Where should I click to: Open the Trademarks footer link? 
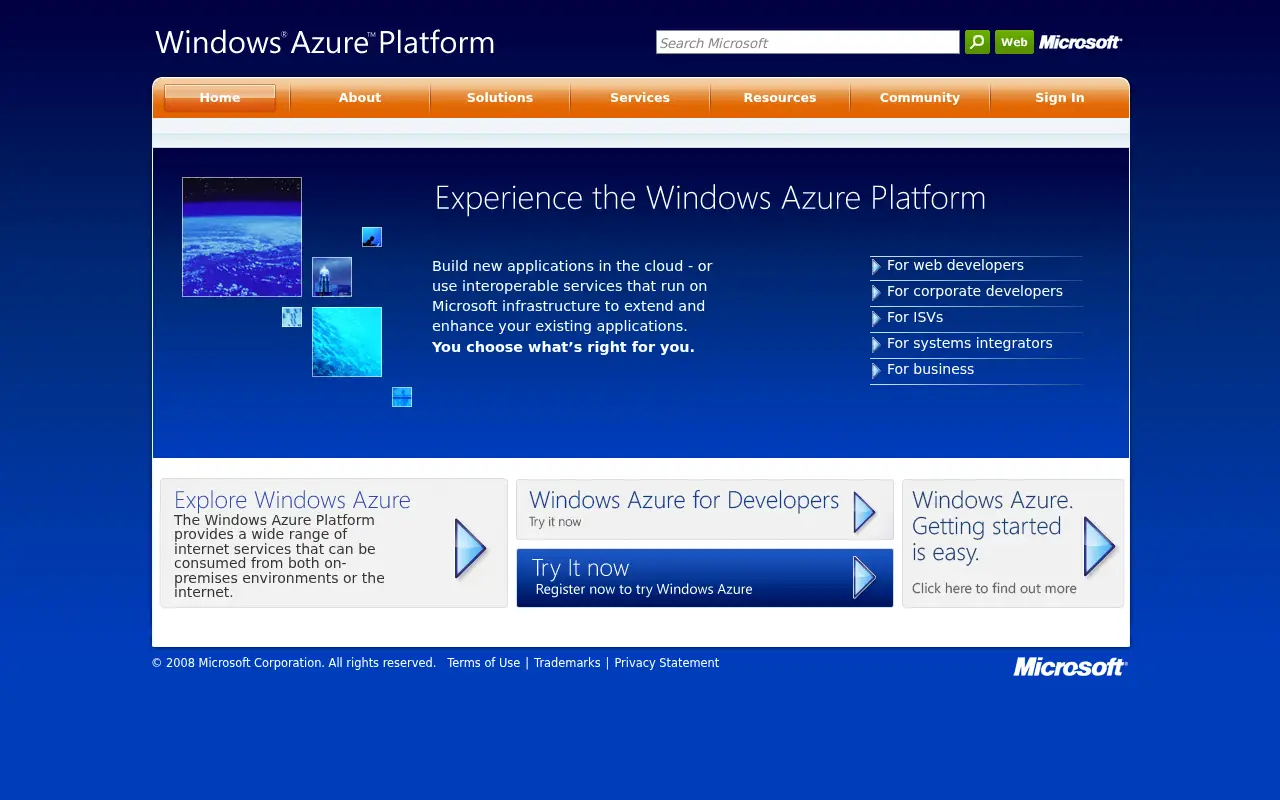(567, 663)
